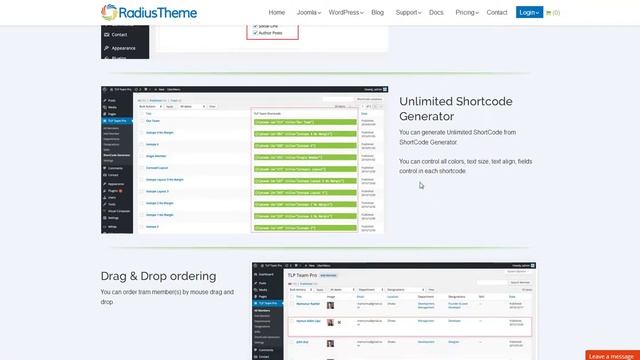
Task: Click the Login button
Action: tap(529, 12)
